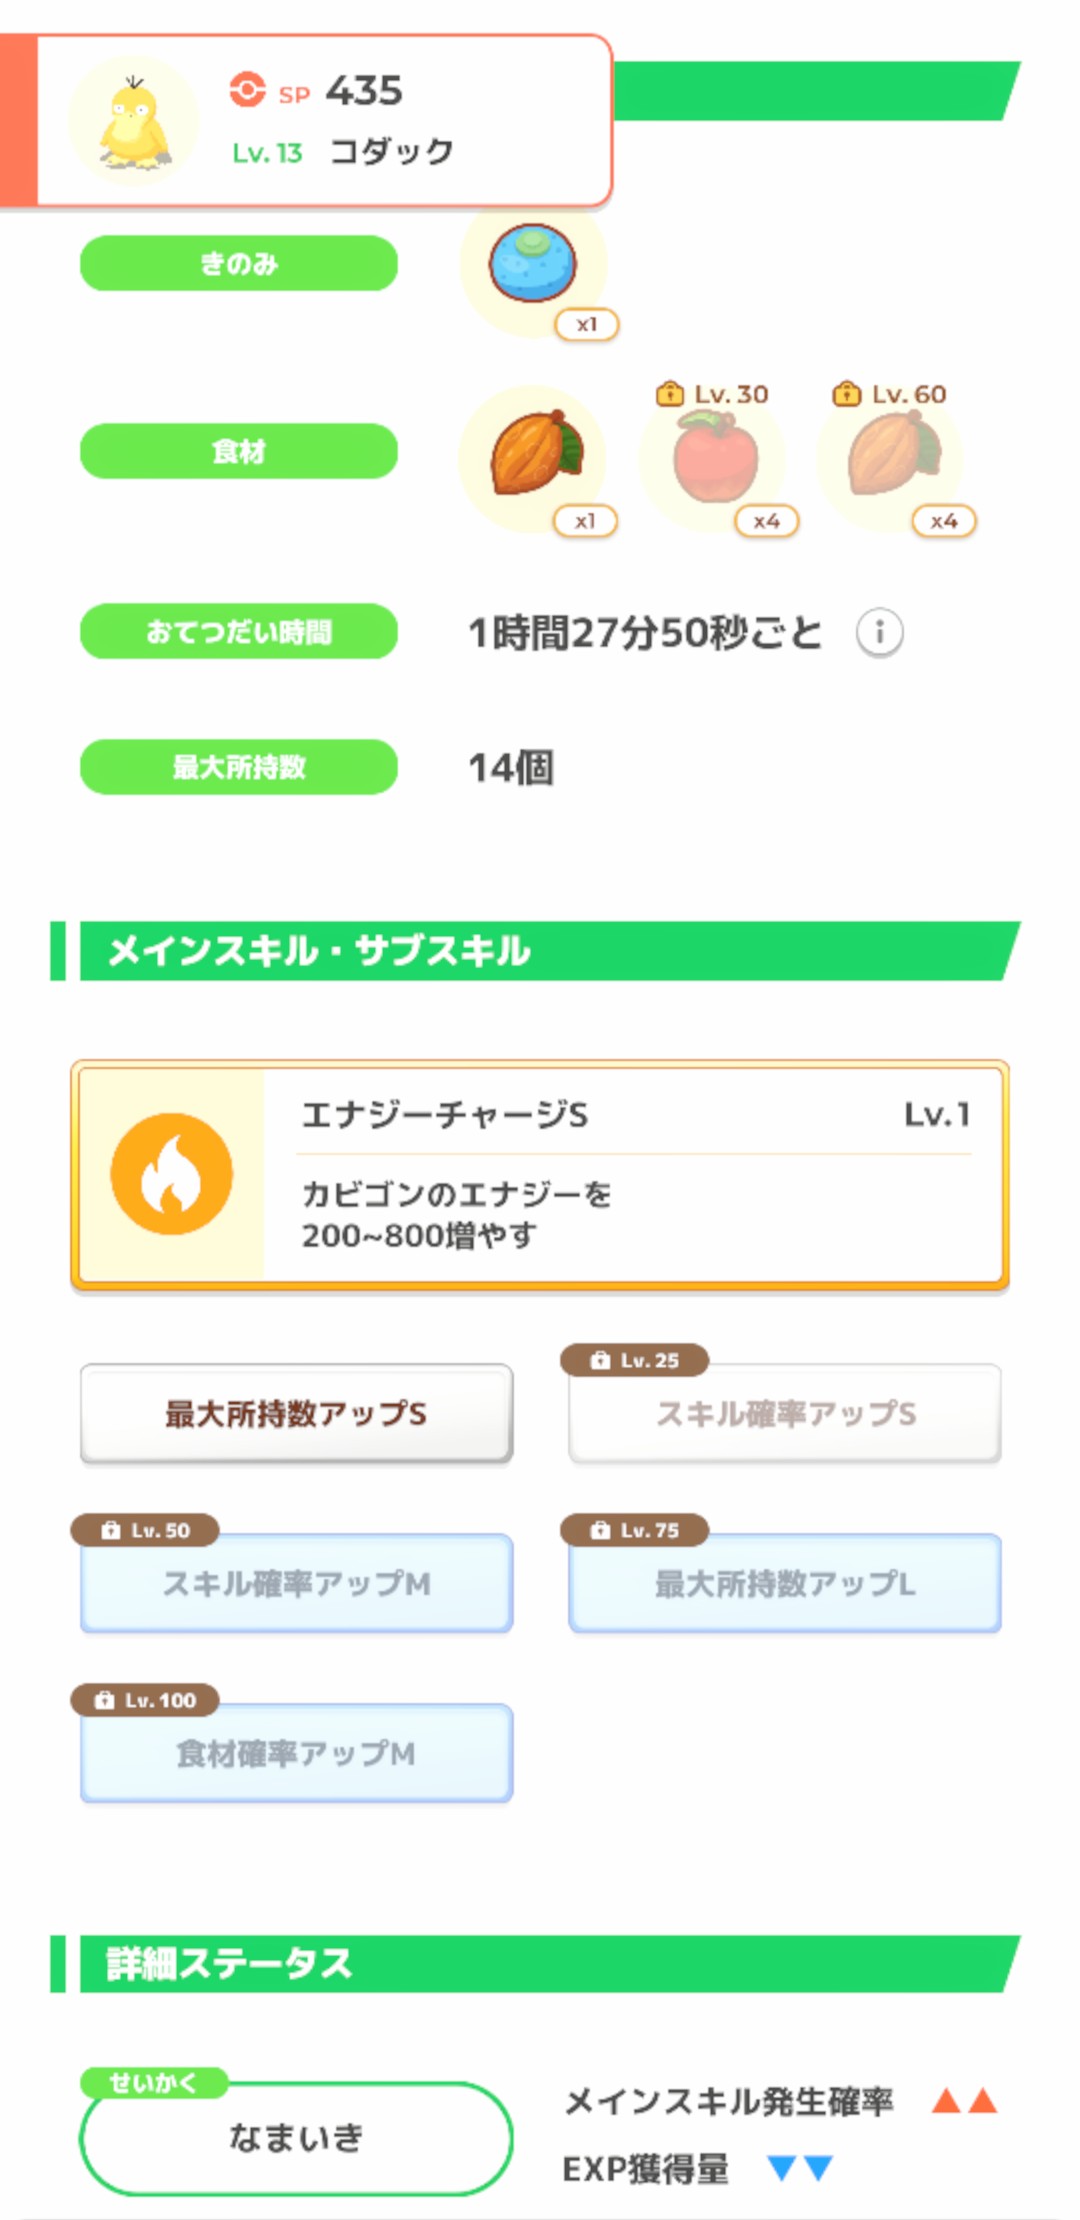Viewport: 1080px width, 2220px height.
Task: Tap the 最大所持数 label pill
Action: 239,767
